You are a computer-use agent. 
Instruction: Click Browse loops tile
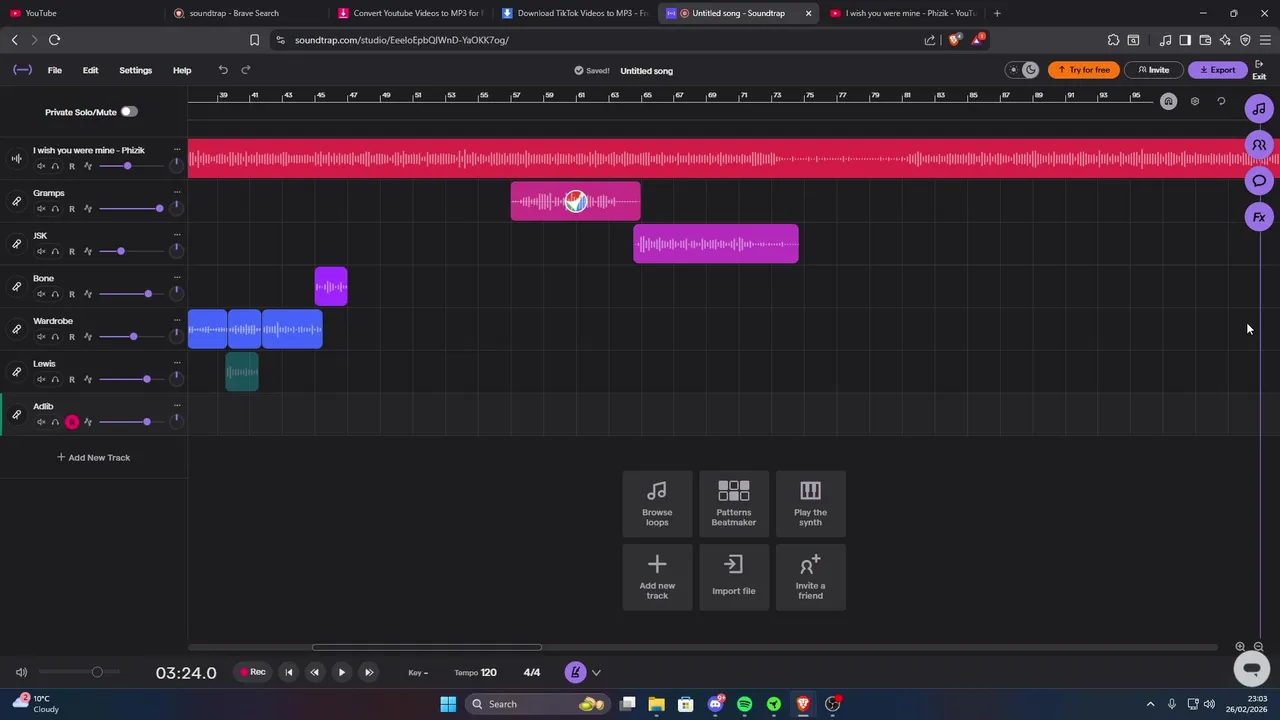click(657, 504)
